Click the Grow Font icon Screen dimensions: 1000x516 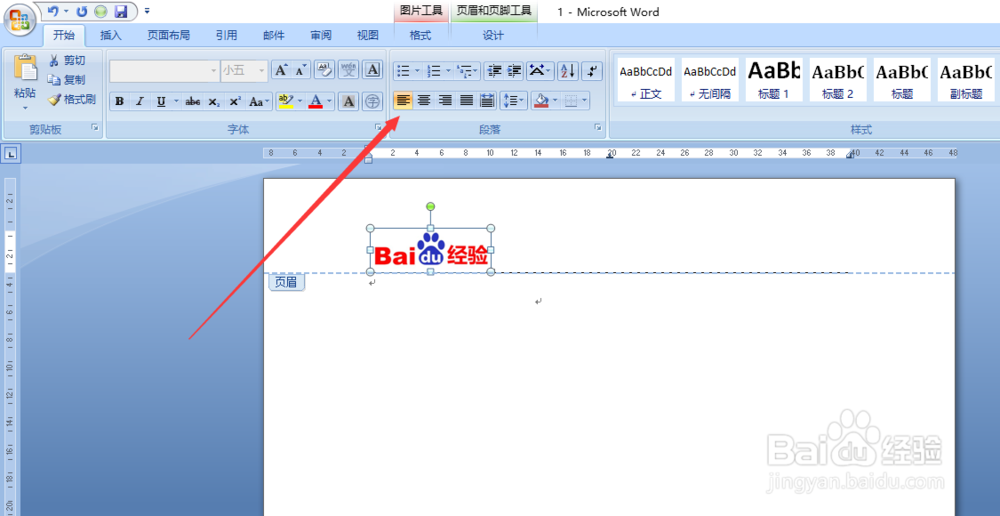pos(281,70)
